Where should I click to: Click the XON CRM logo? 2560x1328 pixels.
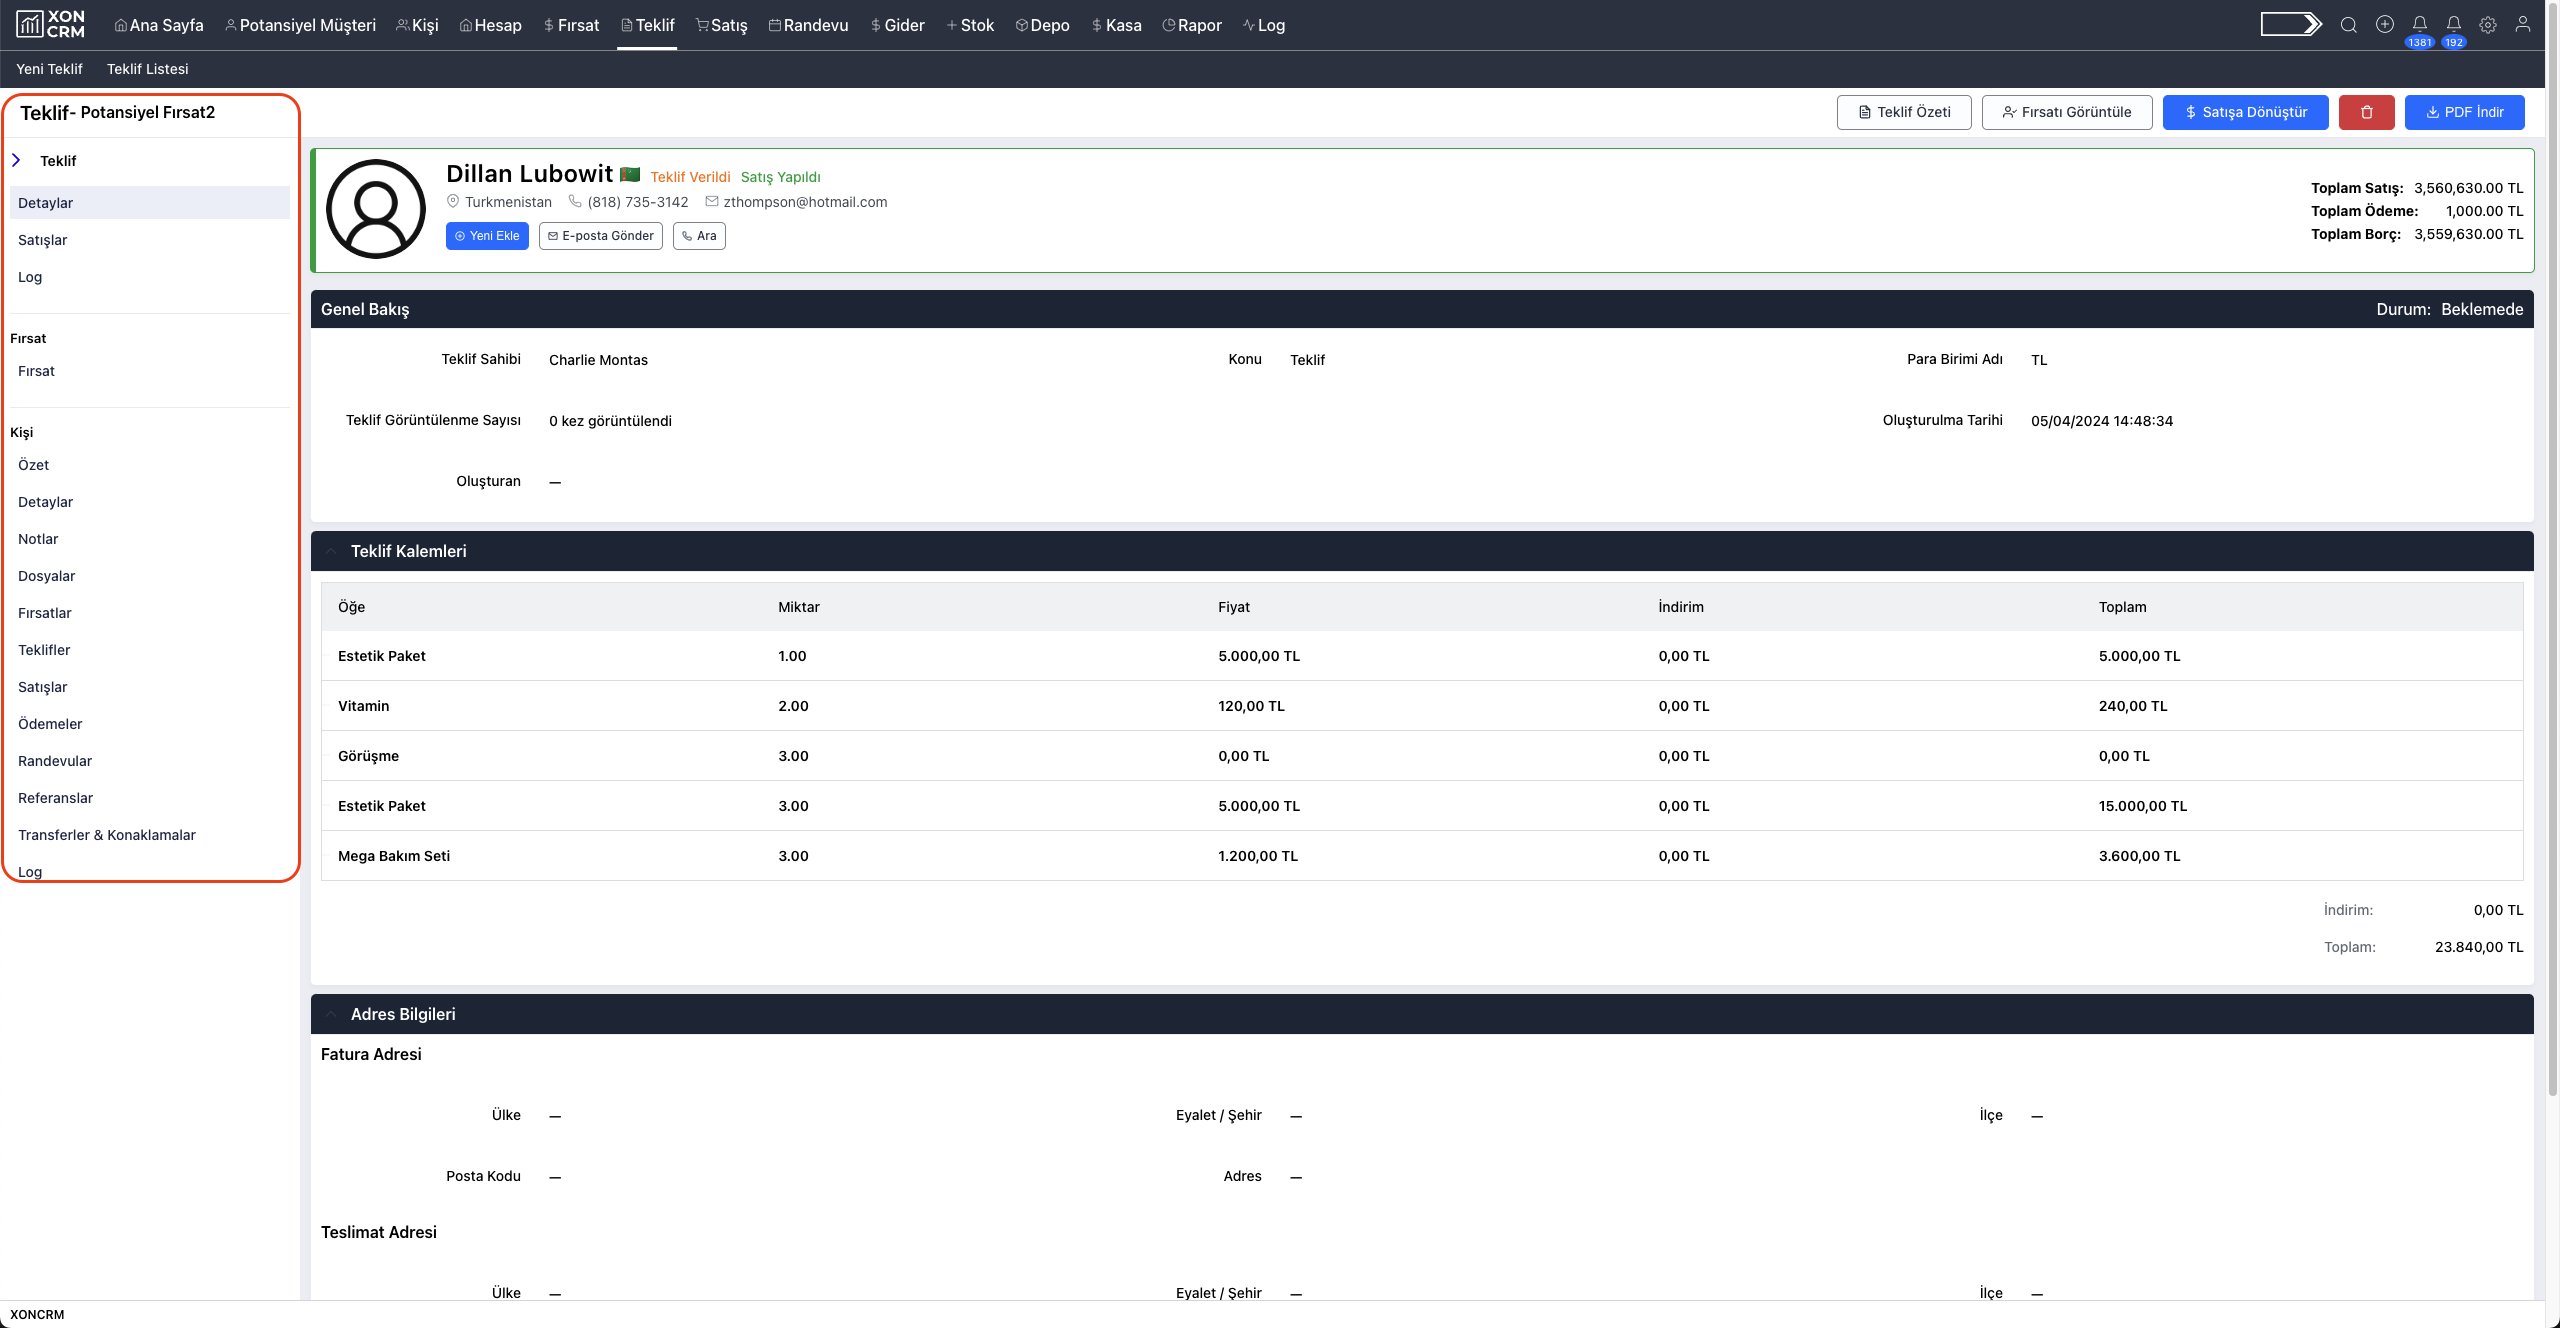[51, 24]
